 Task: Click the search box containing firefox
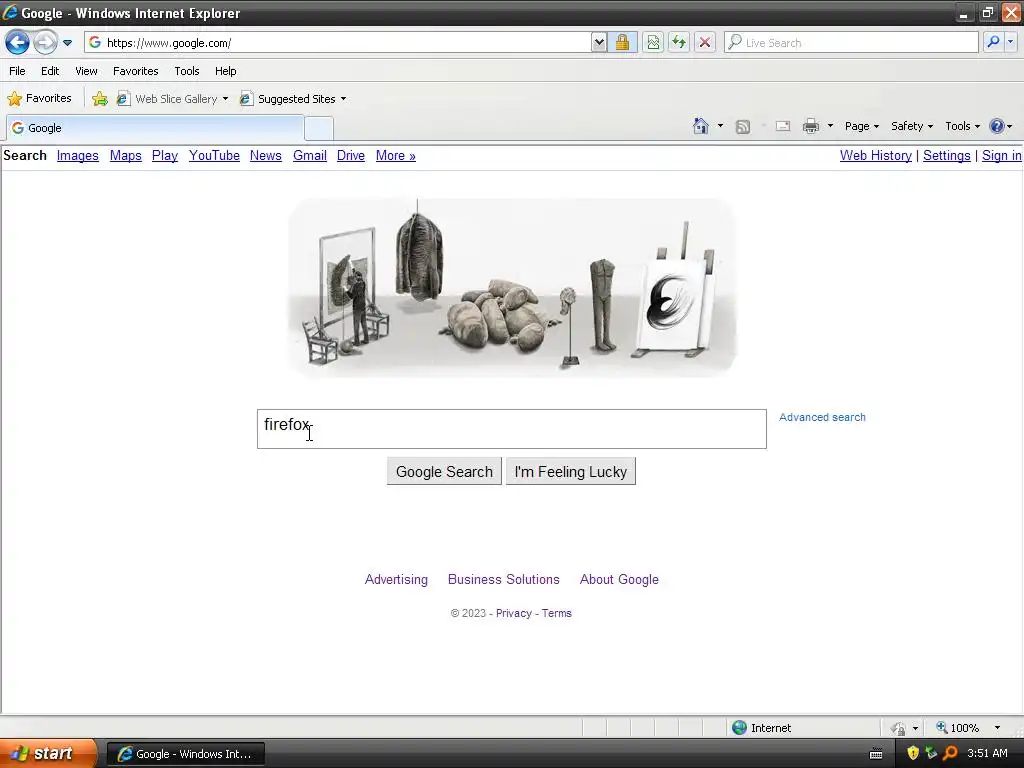tap(512, 429)
